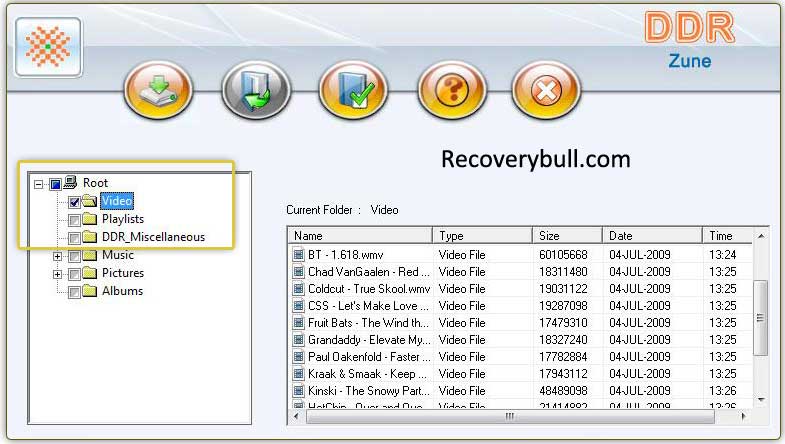This screenshot has width=785, height=444.
Task: Open help with the question mark button
Action: coord(452,90)
